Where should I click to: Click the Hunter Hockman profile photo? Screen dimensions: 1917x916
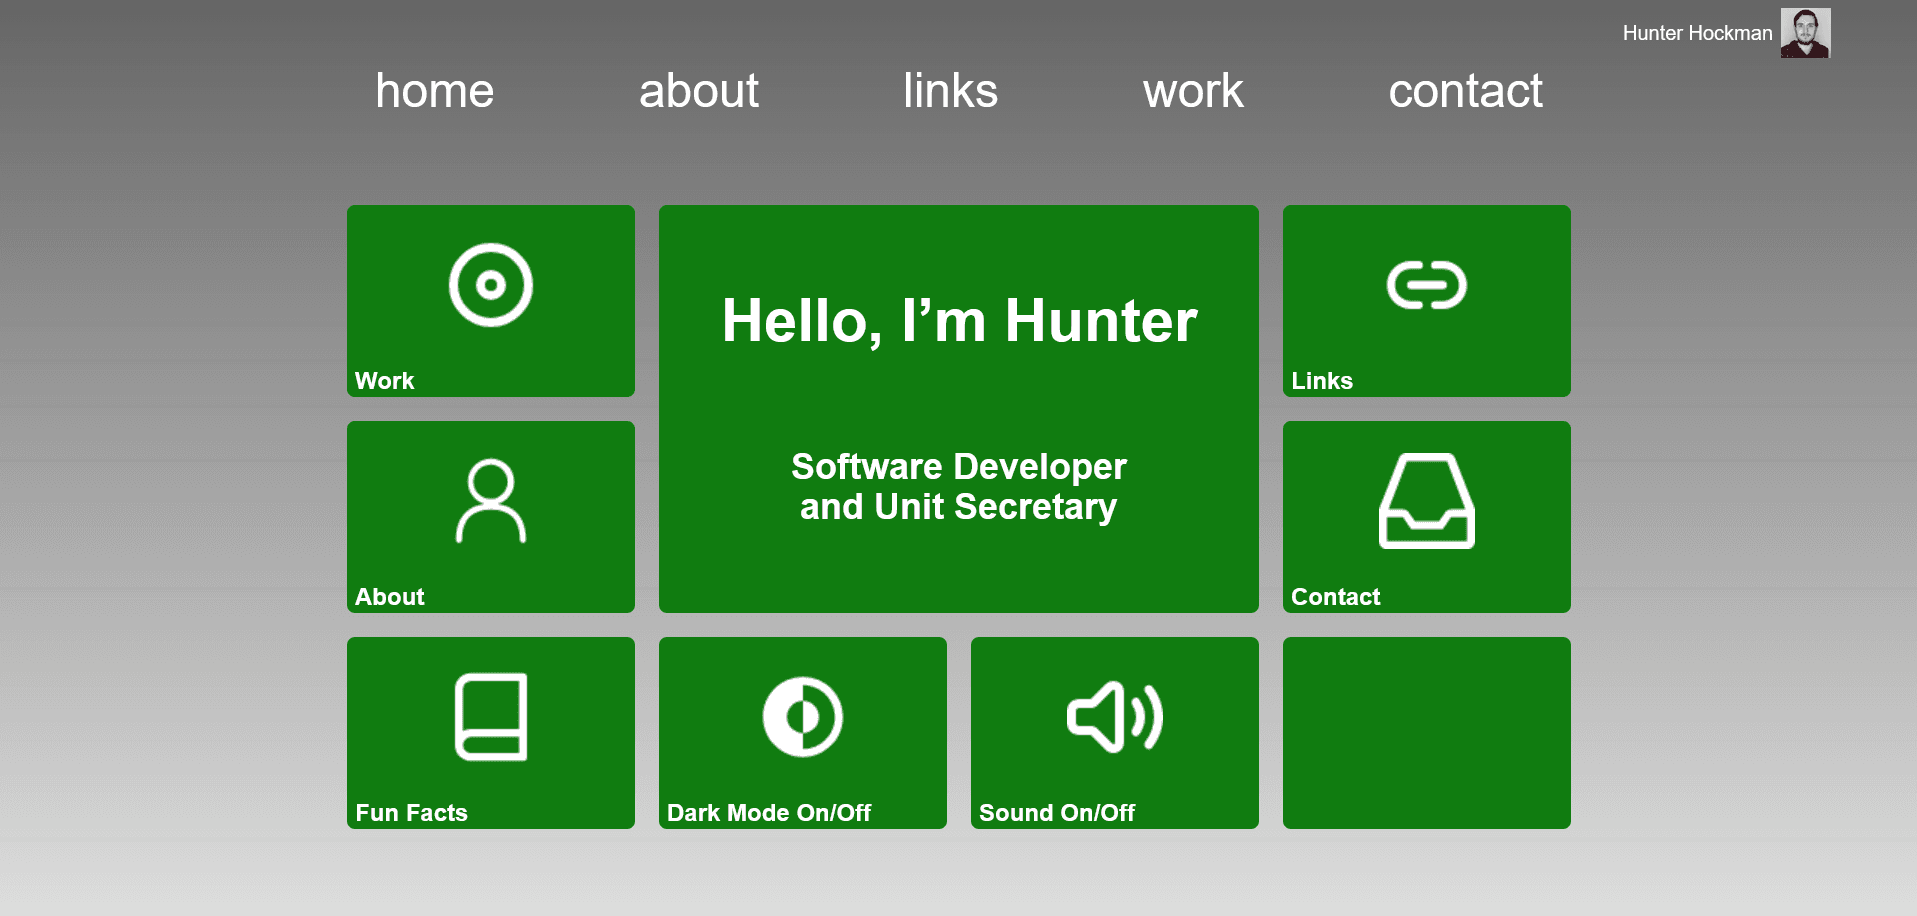(x=1805, y=33)
